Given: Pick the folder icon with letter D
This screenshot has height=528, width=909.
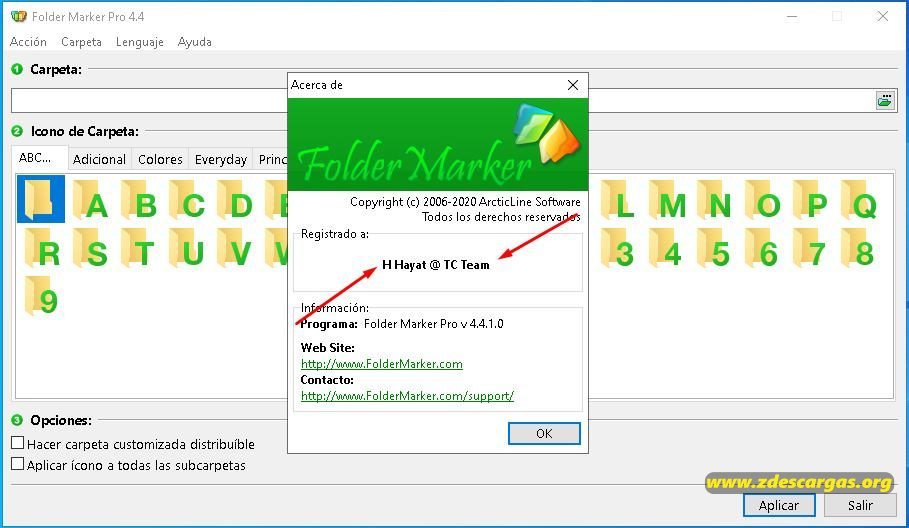Looking at the screenshot, I should click(235, 200).
